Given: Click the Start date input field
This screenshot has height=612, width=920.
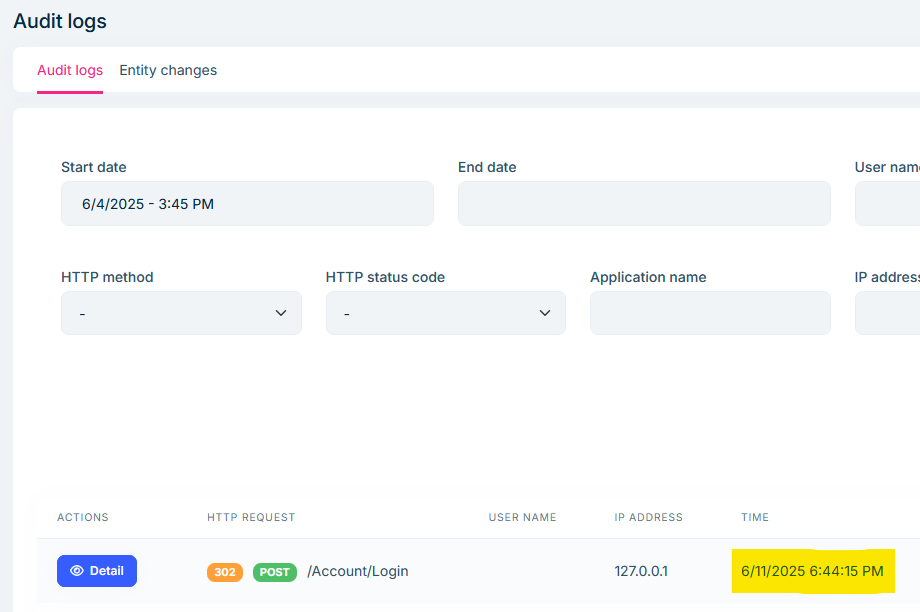Looking at the screenshot, I should point(247,204).
